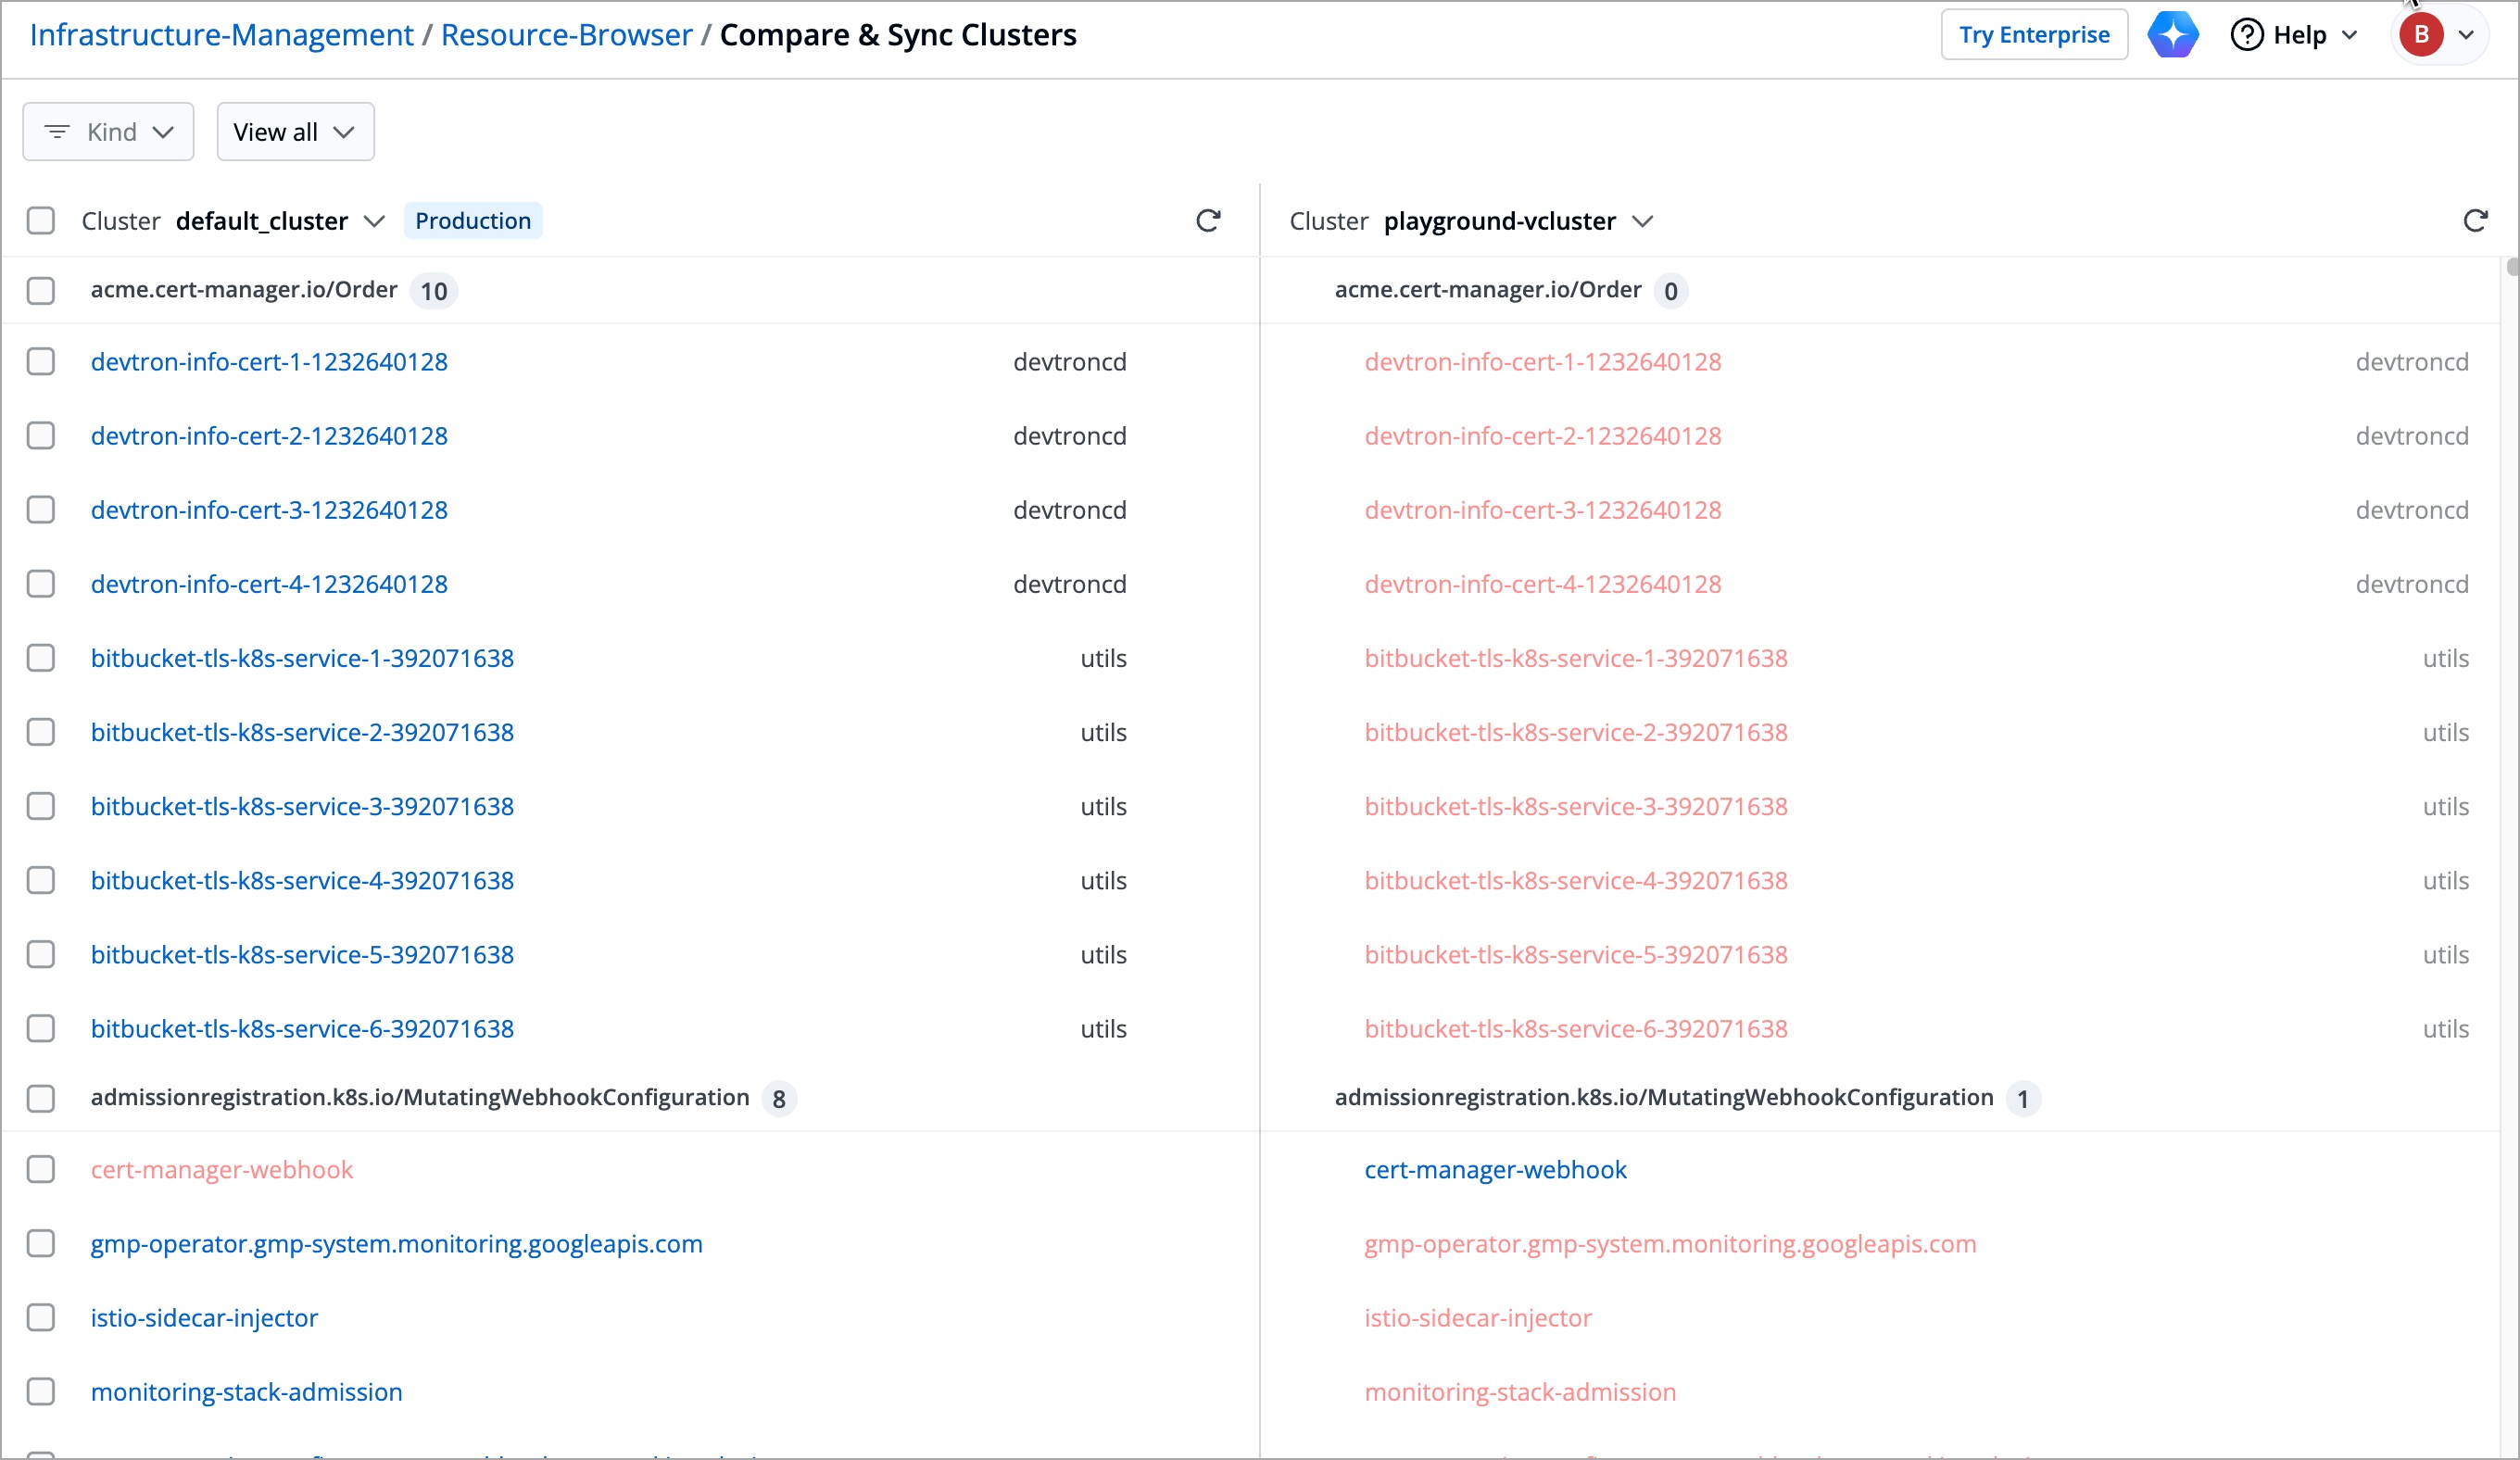The width and height of the screenshot is (2520, 1460).
Task: Click the Production environment tag
Action: pyautogui.click(x=473, y=220)
